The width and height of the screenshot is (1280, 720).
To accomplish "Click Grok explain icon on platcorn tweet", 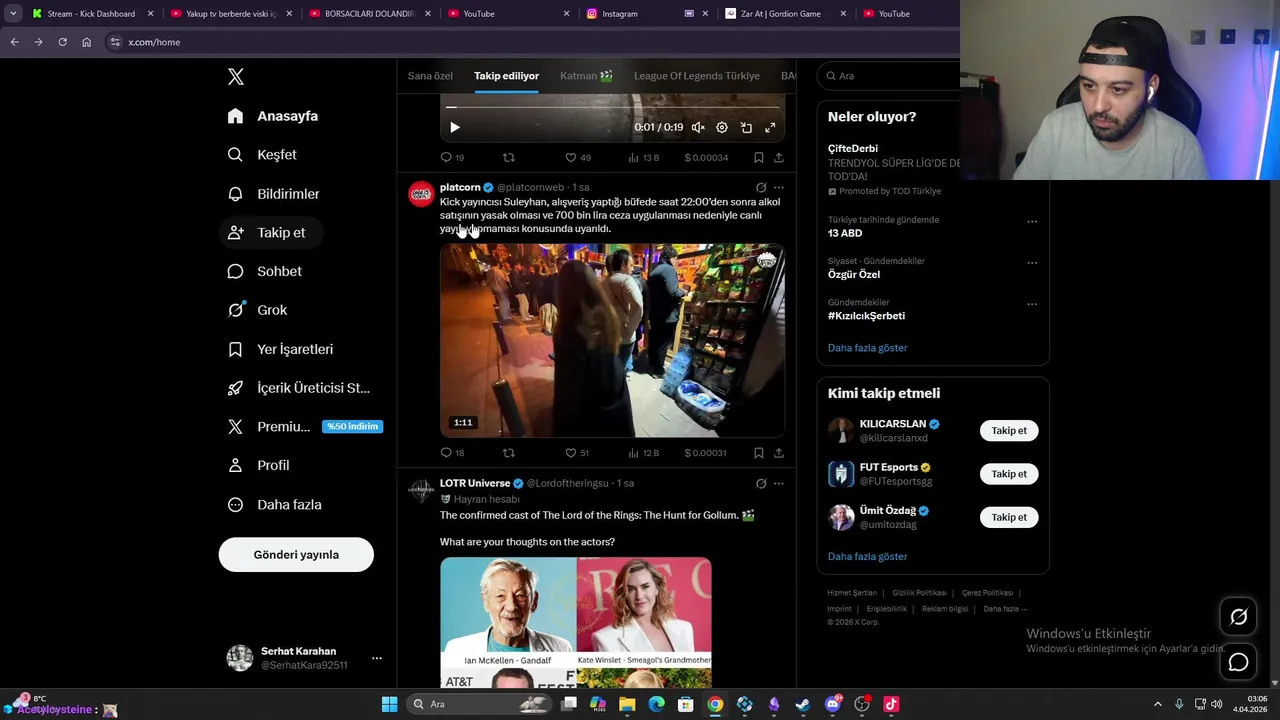I will (761, 188).
